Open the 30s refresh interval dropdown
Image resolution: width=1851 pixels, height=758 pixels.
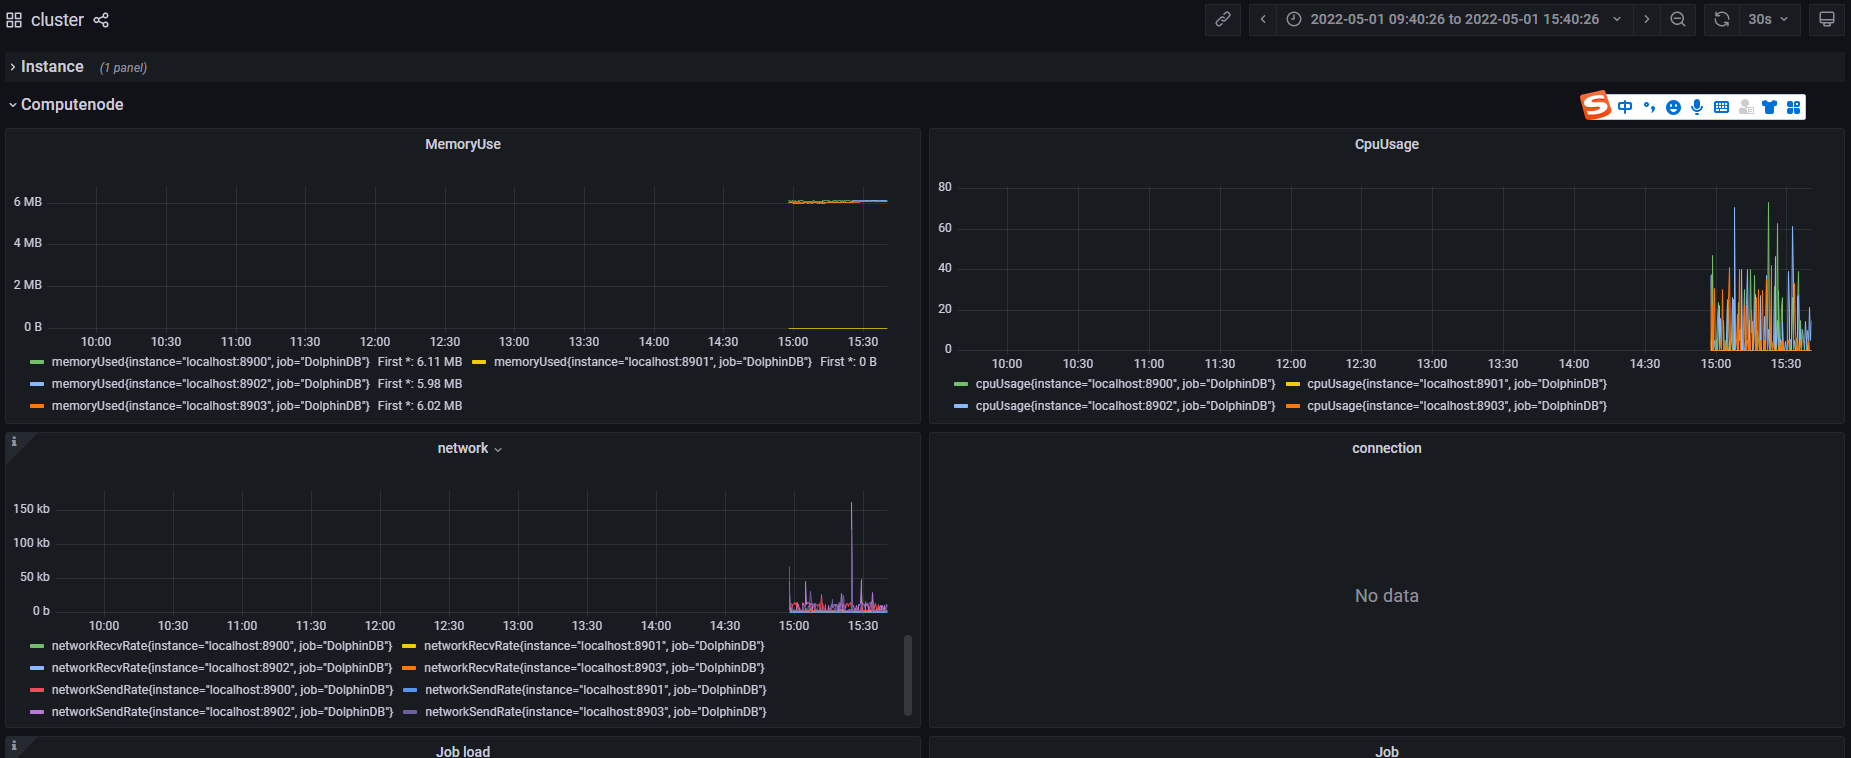point(1768,20)
